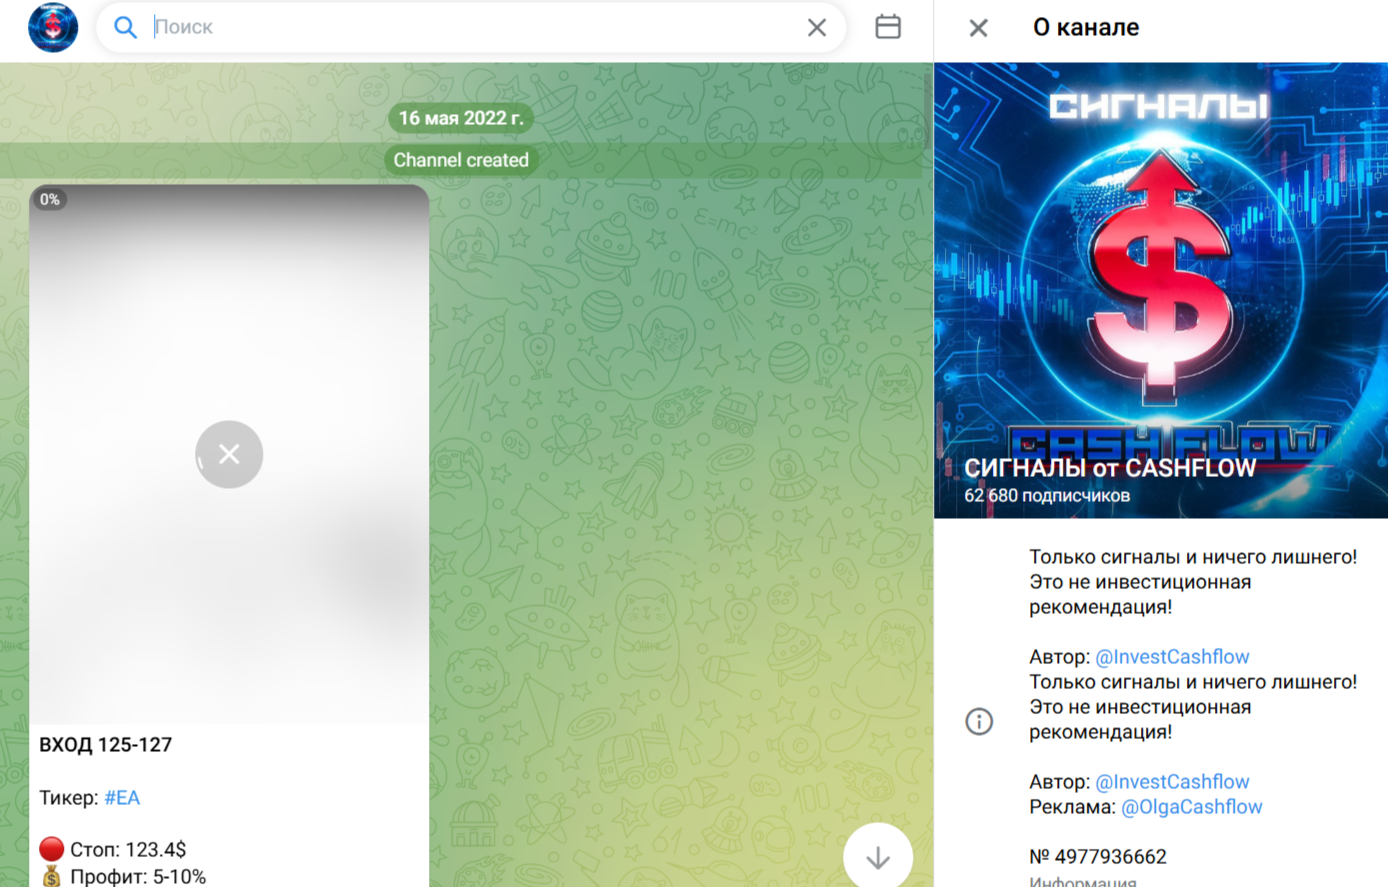The image size is (1388, 887).
Task: Open the СИГНАЛЫ channel cover image
Action: coord(1161,290)
